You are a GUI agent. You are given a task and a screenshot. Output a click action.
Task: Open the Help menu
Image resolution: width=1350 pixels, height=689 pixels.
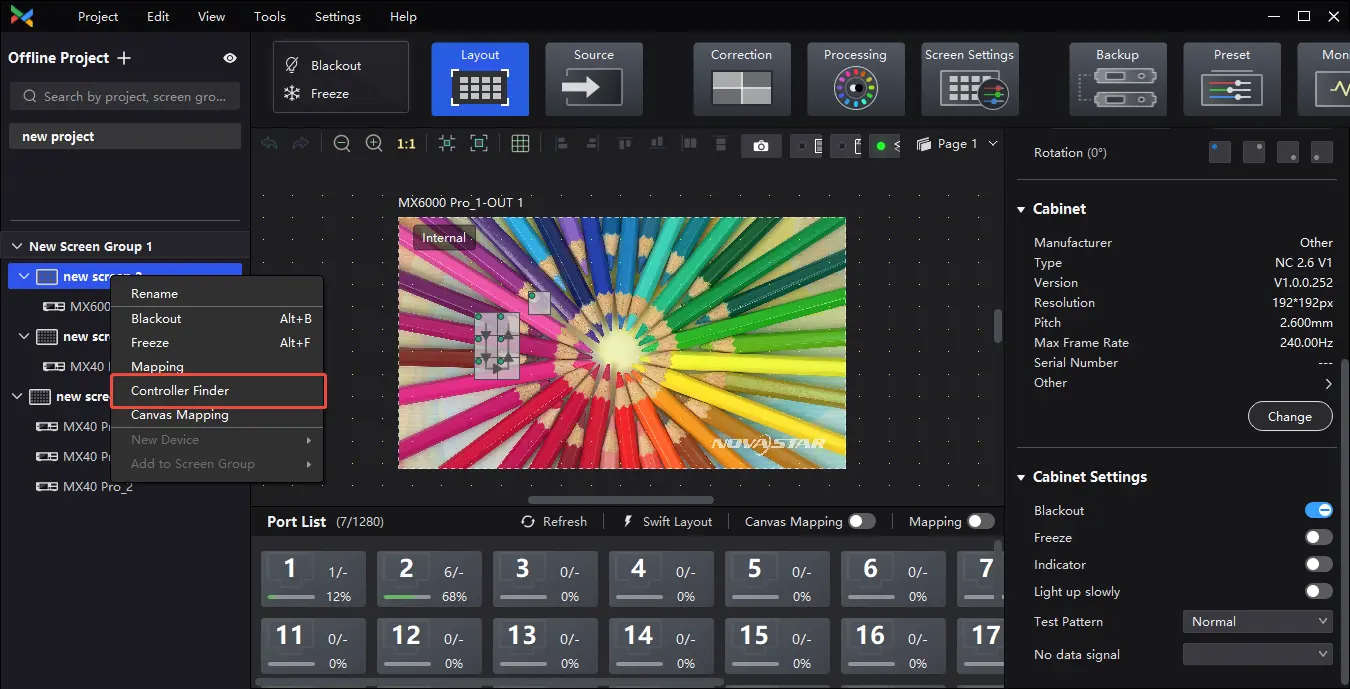pos(403,17)
